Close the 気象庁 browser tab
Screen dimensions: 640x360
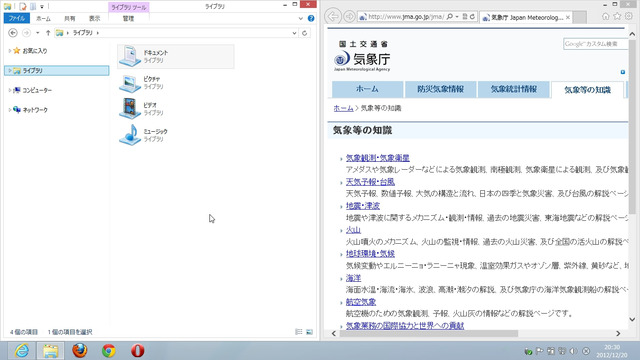(568, 18)
